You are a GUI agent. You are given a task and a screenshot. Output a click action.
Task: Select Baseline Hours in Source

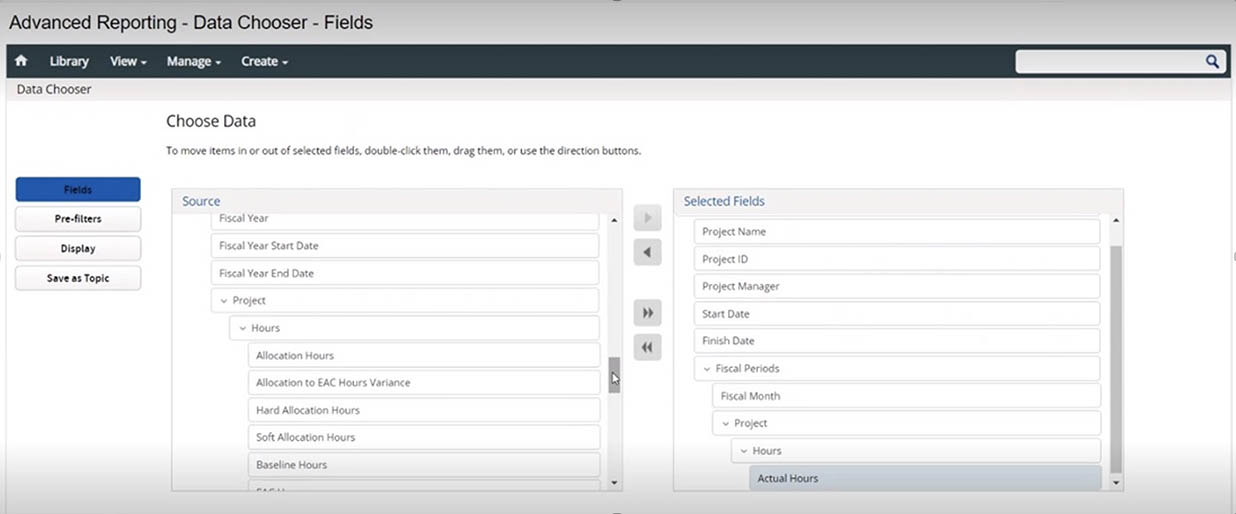tap(424, 465)
